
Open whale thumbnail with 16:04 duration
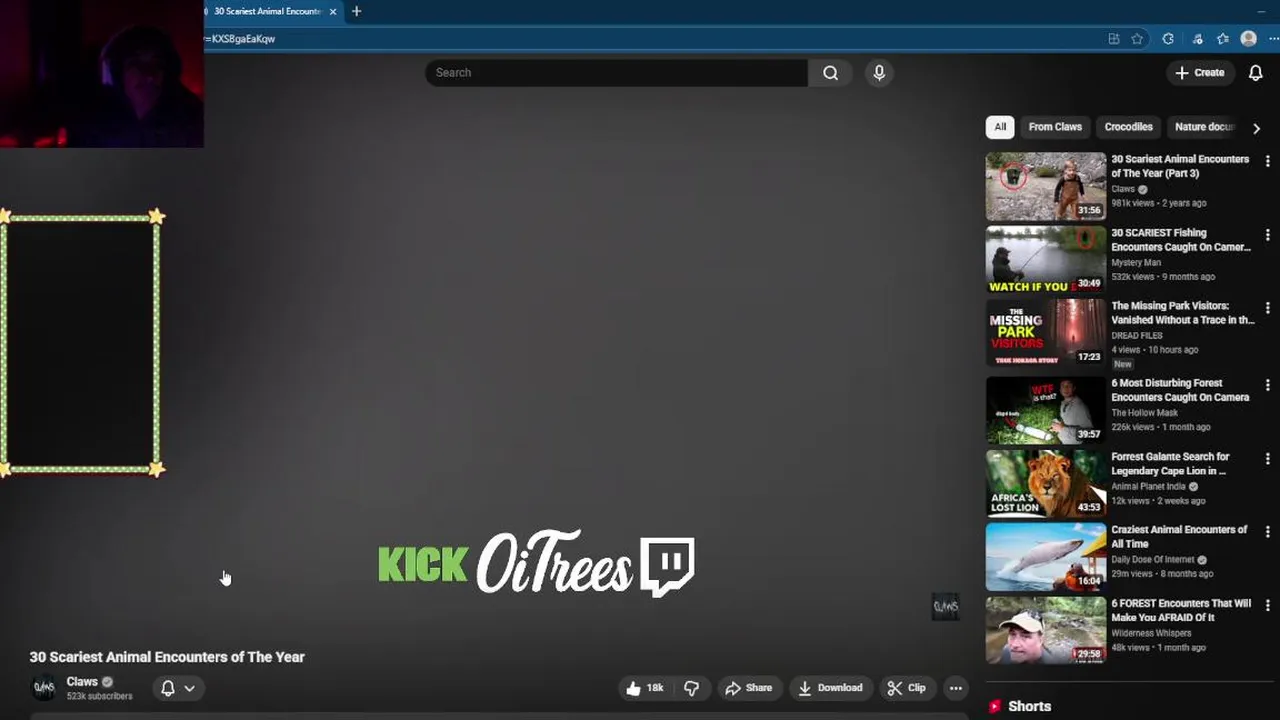point(1046,557)
